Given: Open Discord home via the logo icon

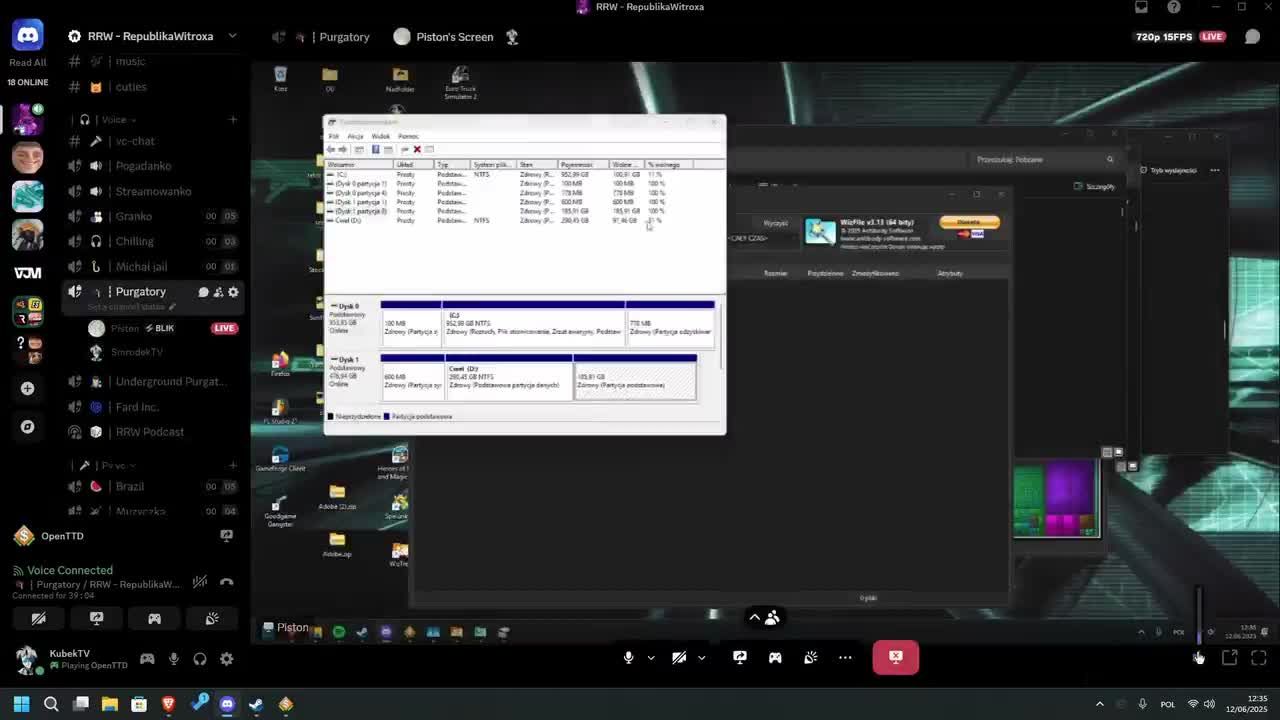Looking at the screenshot, I should 27,36.
